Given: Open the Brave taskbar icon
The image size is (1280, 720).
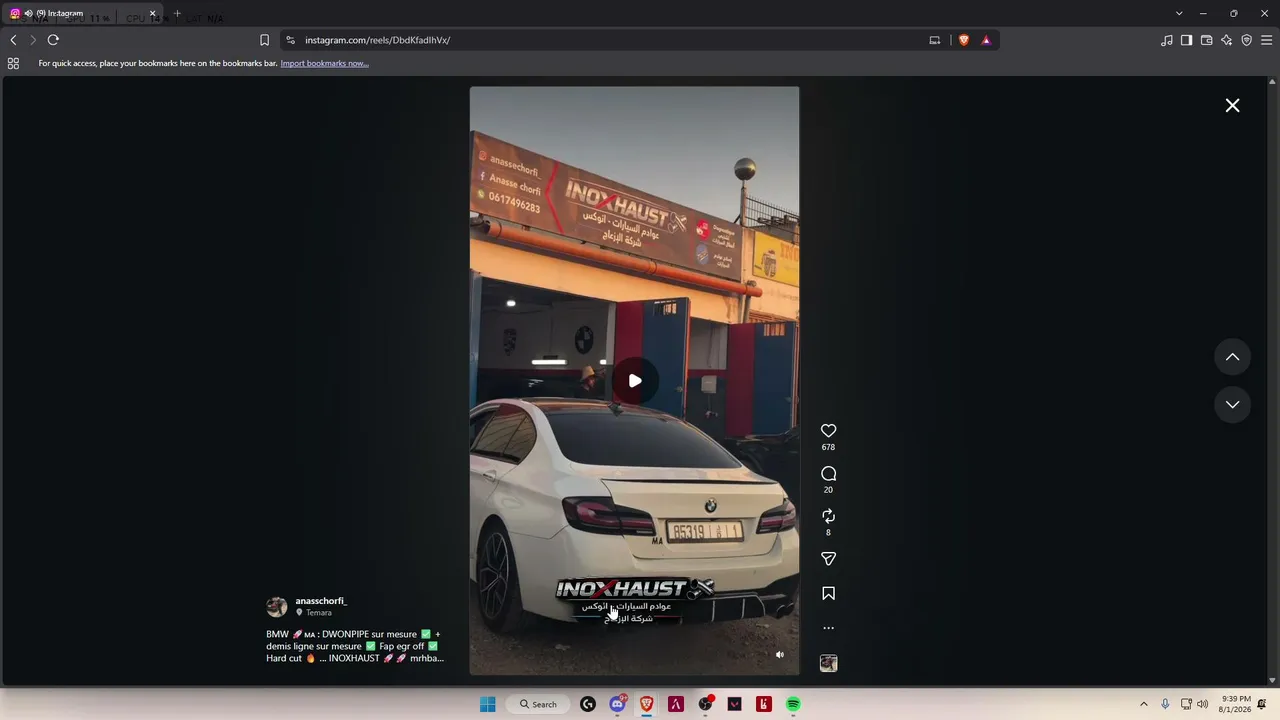Looking at the screenshot, I should [647, 704].
